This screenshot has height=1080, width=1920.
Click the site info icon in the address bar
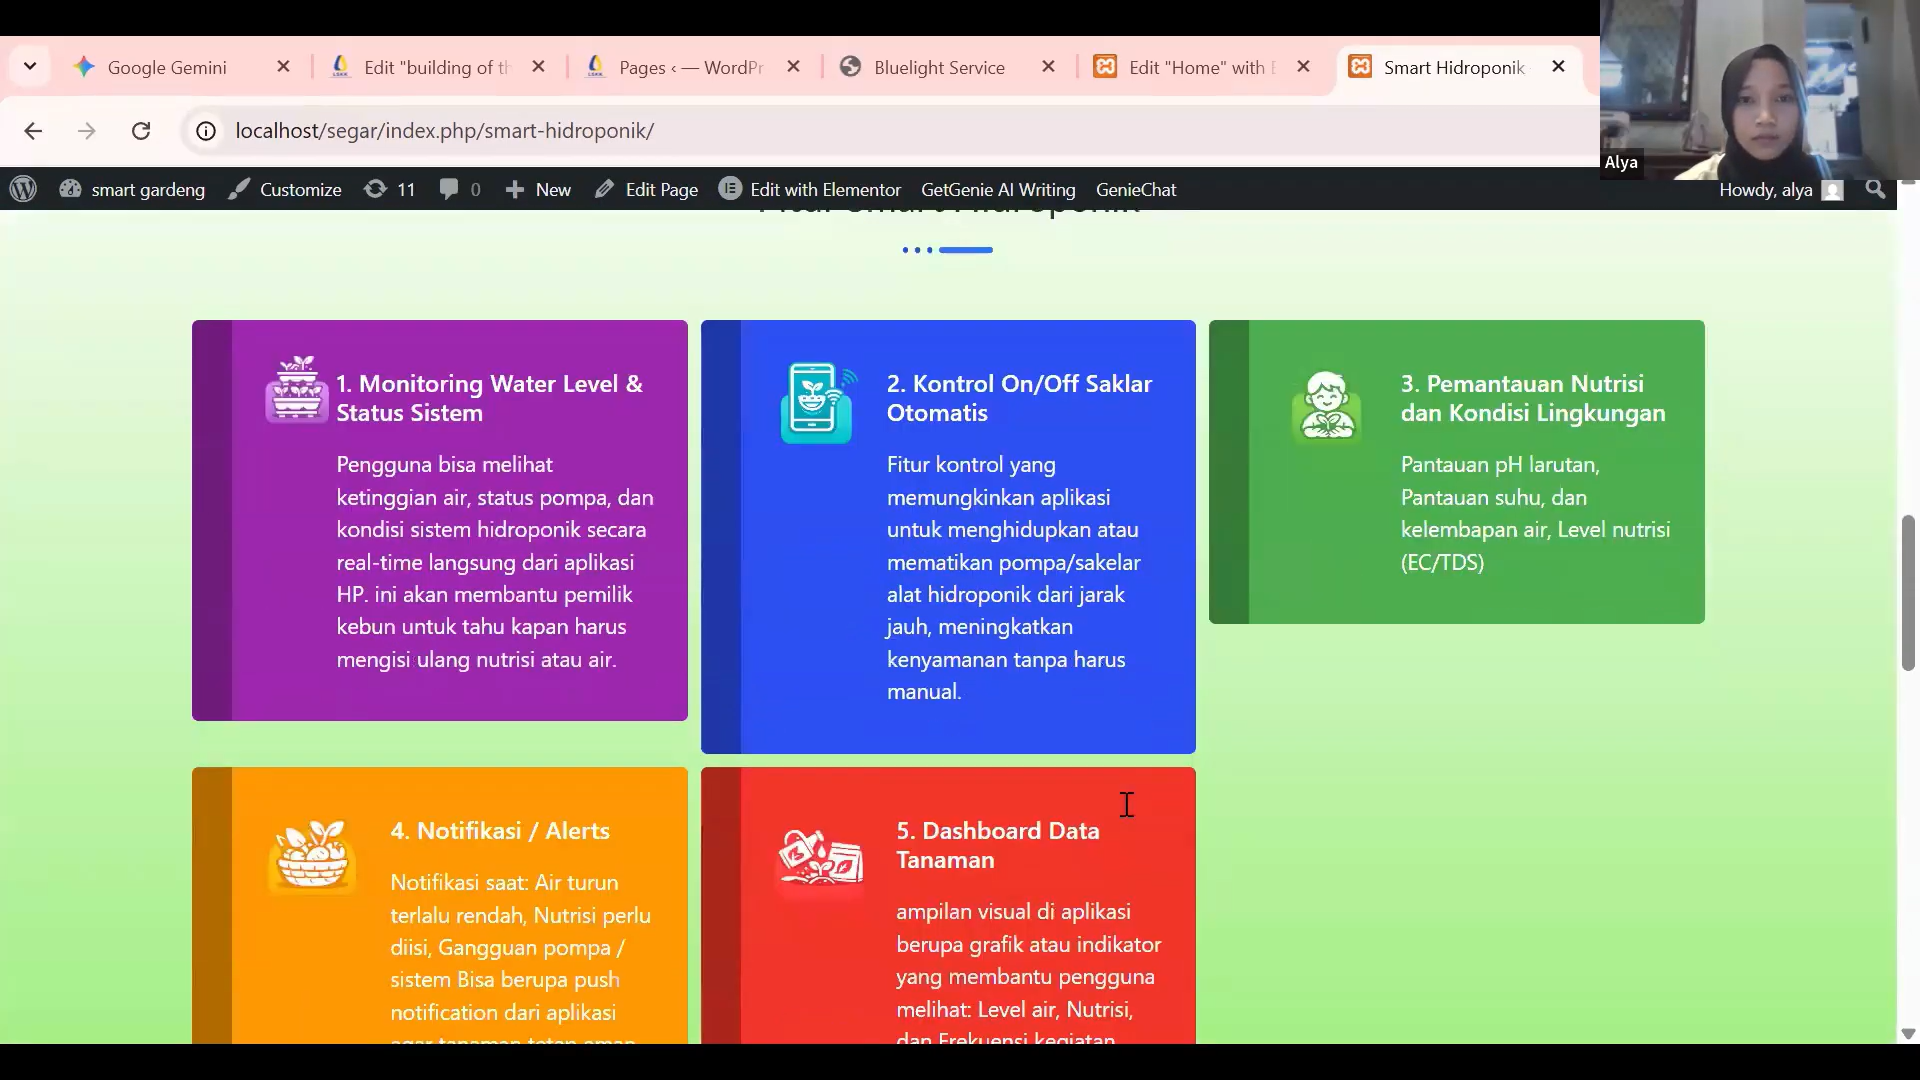(206, 131)
